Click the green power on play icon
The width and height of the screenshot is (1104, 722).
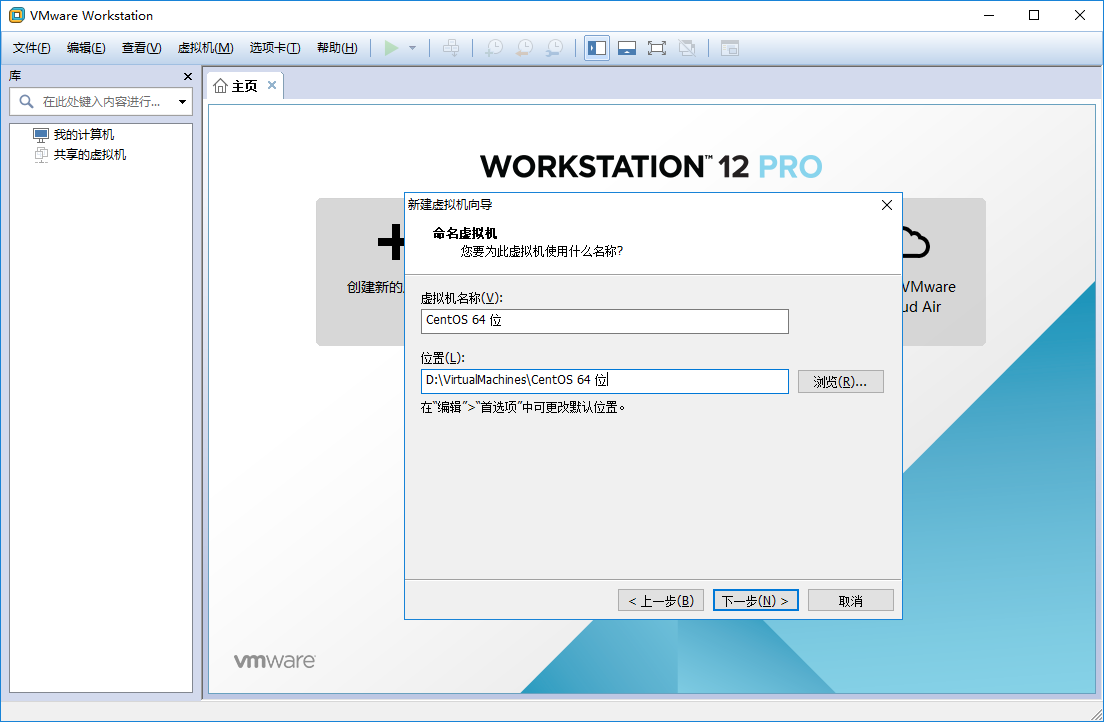[x=391, y=48]
